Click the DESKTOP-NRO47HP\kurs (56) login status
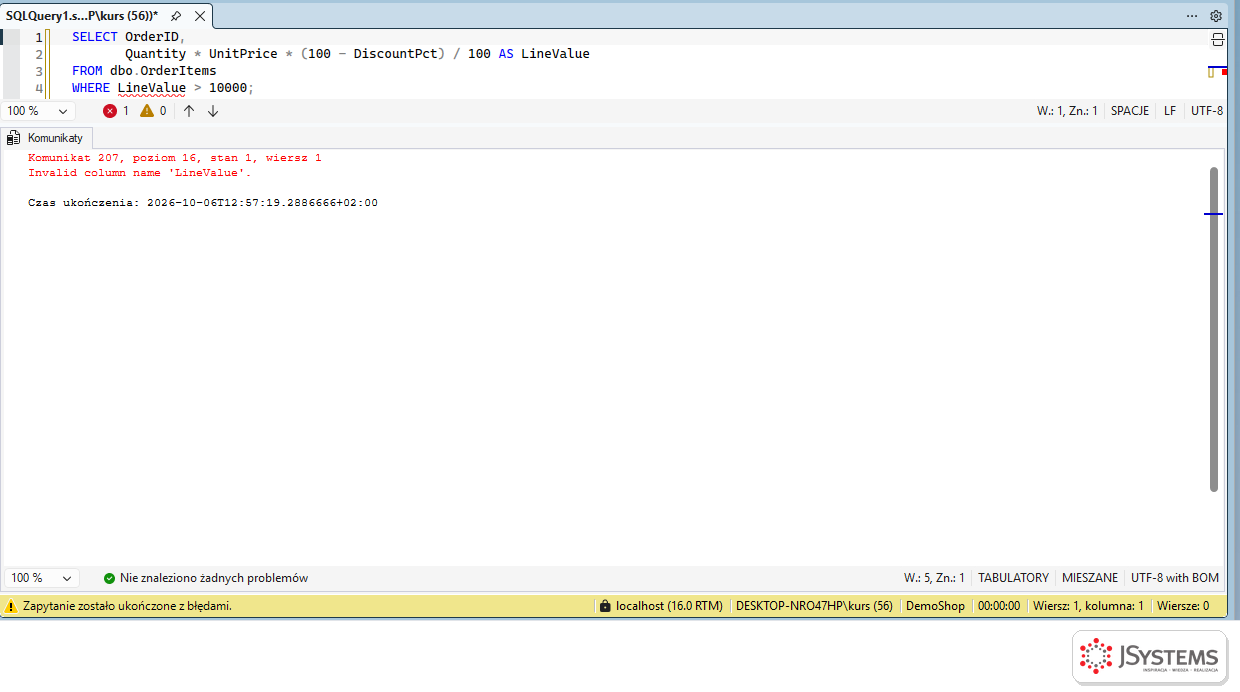Image resolution: width=1240 pixels, height=692 pixels. click(814, 606)
